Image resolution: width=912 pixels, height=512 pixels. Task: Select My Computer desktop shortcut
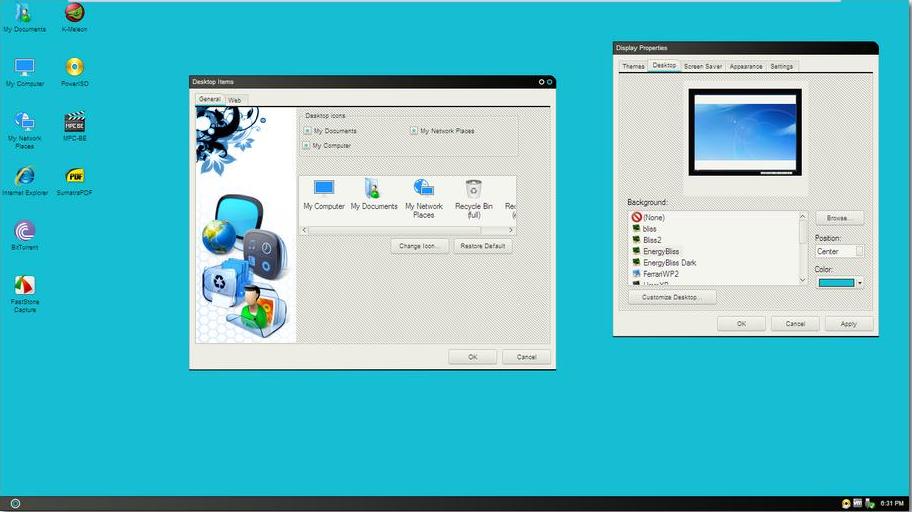tap(24, 72)
